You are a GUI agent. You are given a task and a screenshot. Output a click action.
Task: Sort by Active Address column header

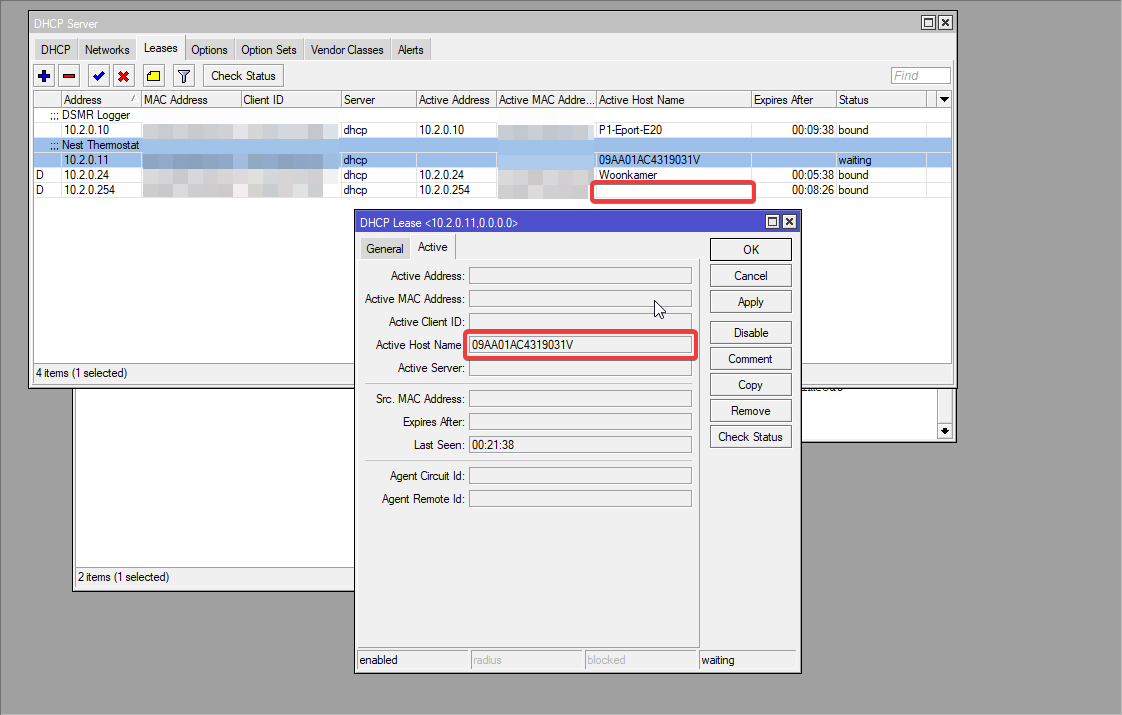click(456, 99)
